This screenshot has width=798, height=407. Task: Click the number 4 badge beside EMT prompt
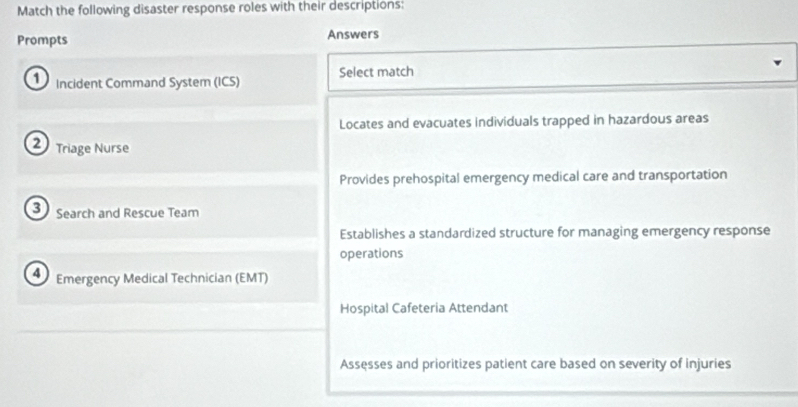(x=37, y=273)
